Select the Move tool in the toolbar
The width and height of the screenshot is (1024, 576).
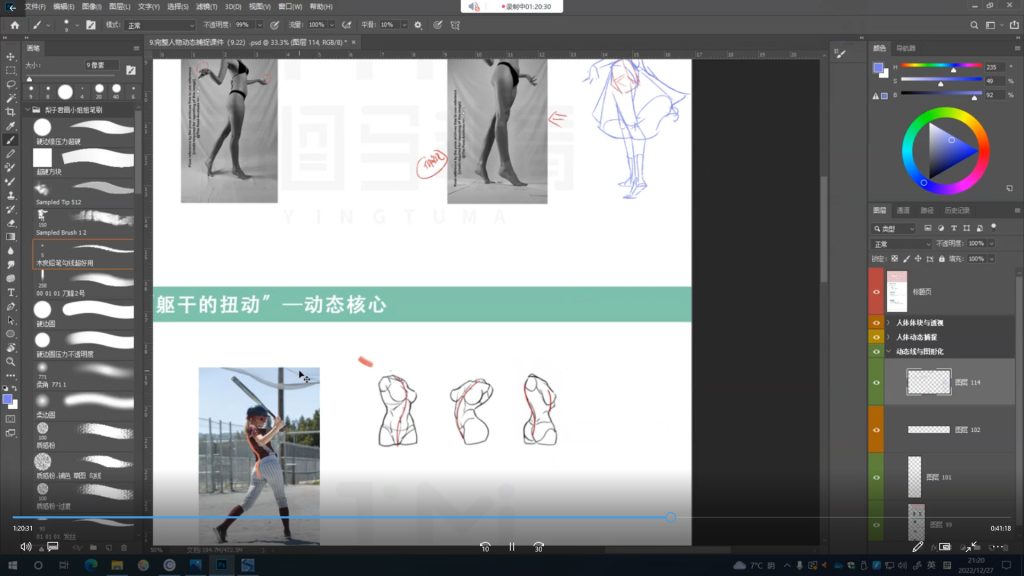click(11, 57)
